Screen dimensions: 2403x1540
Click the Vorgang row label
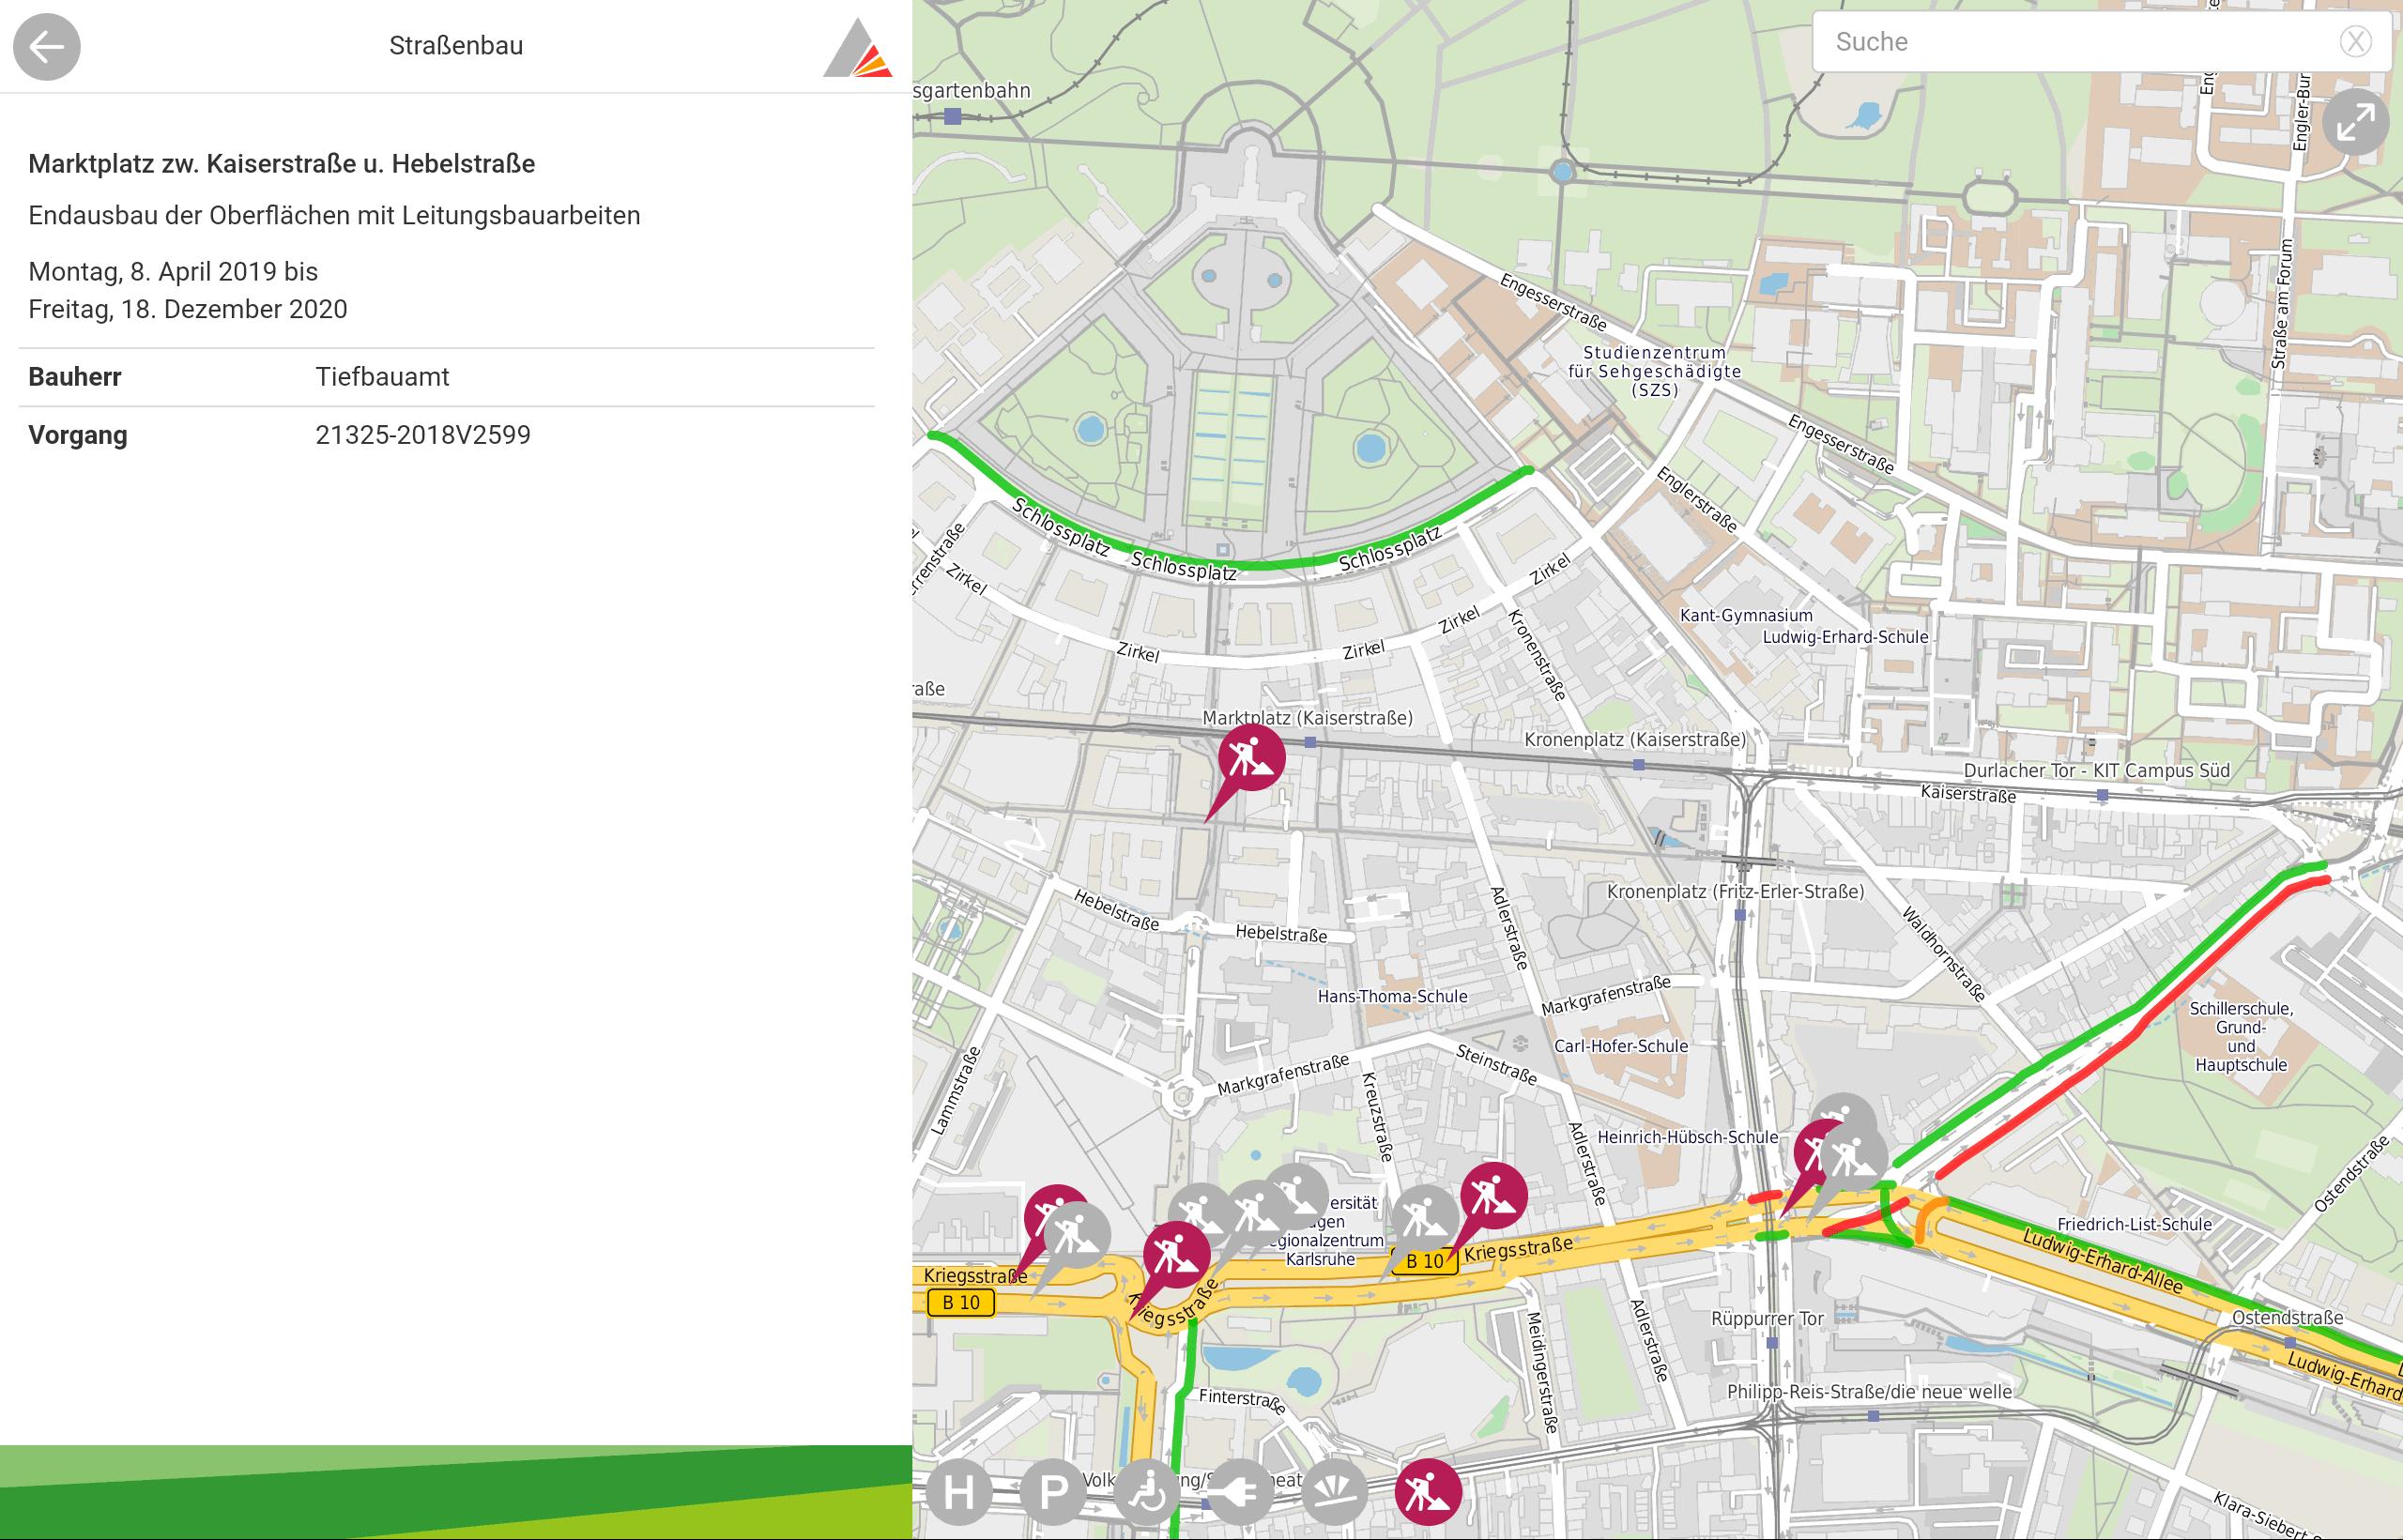pyautogui.click(x=78, y=435)
